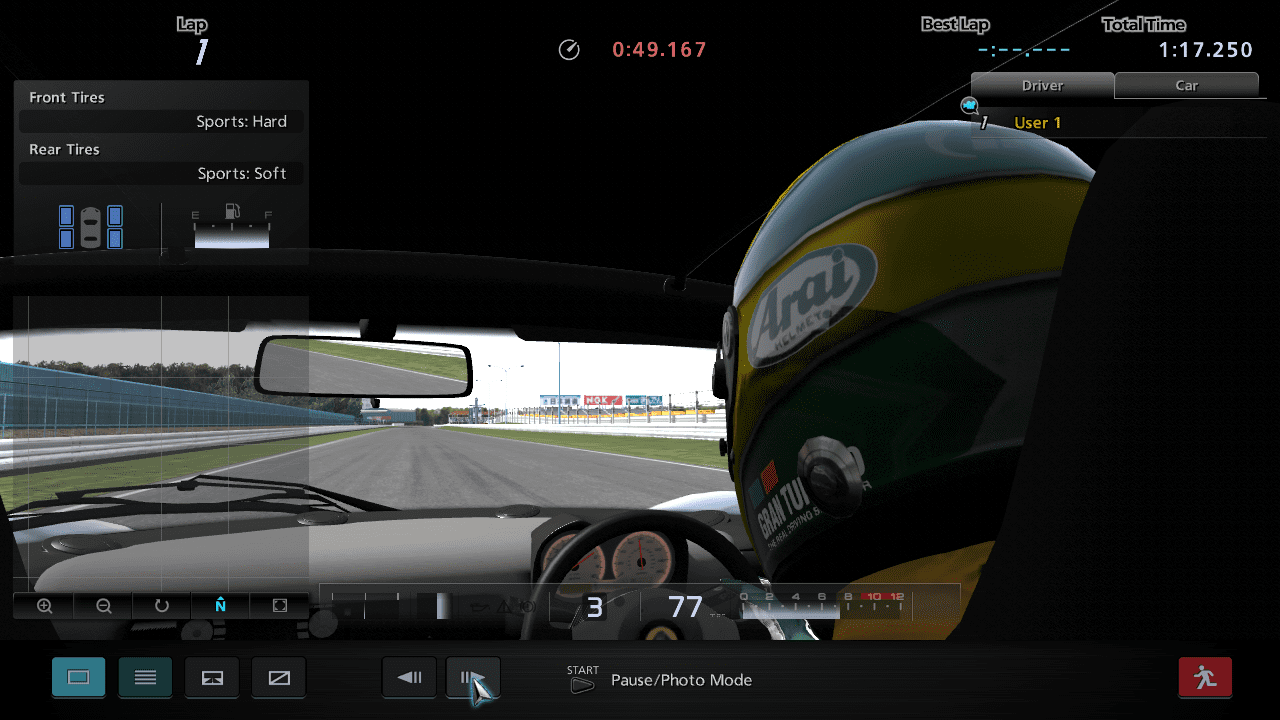Fit the whole course in the map
Screen dimensions: 1280x720
[x=280, y=606]
